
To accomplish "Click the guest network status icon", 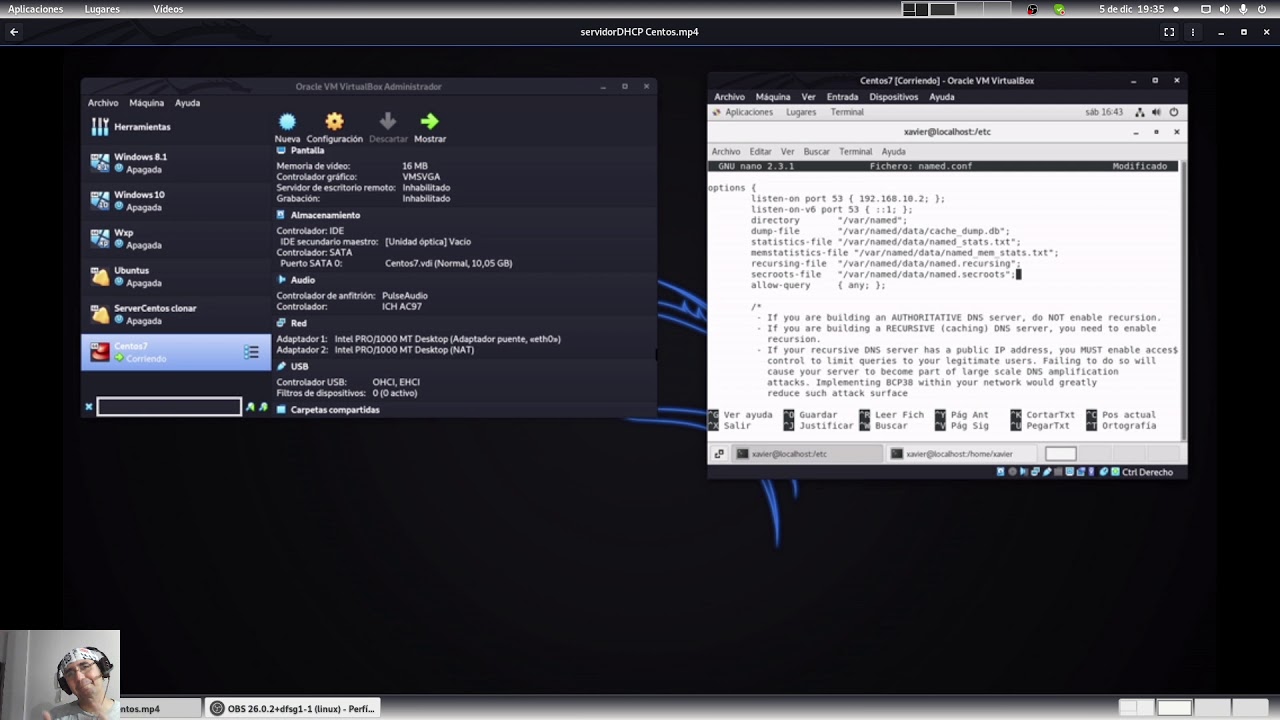I will pos(1140,112).
